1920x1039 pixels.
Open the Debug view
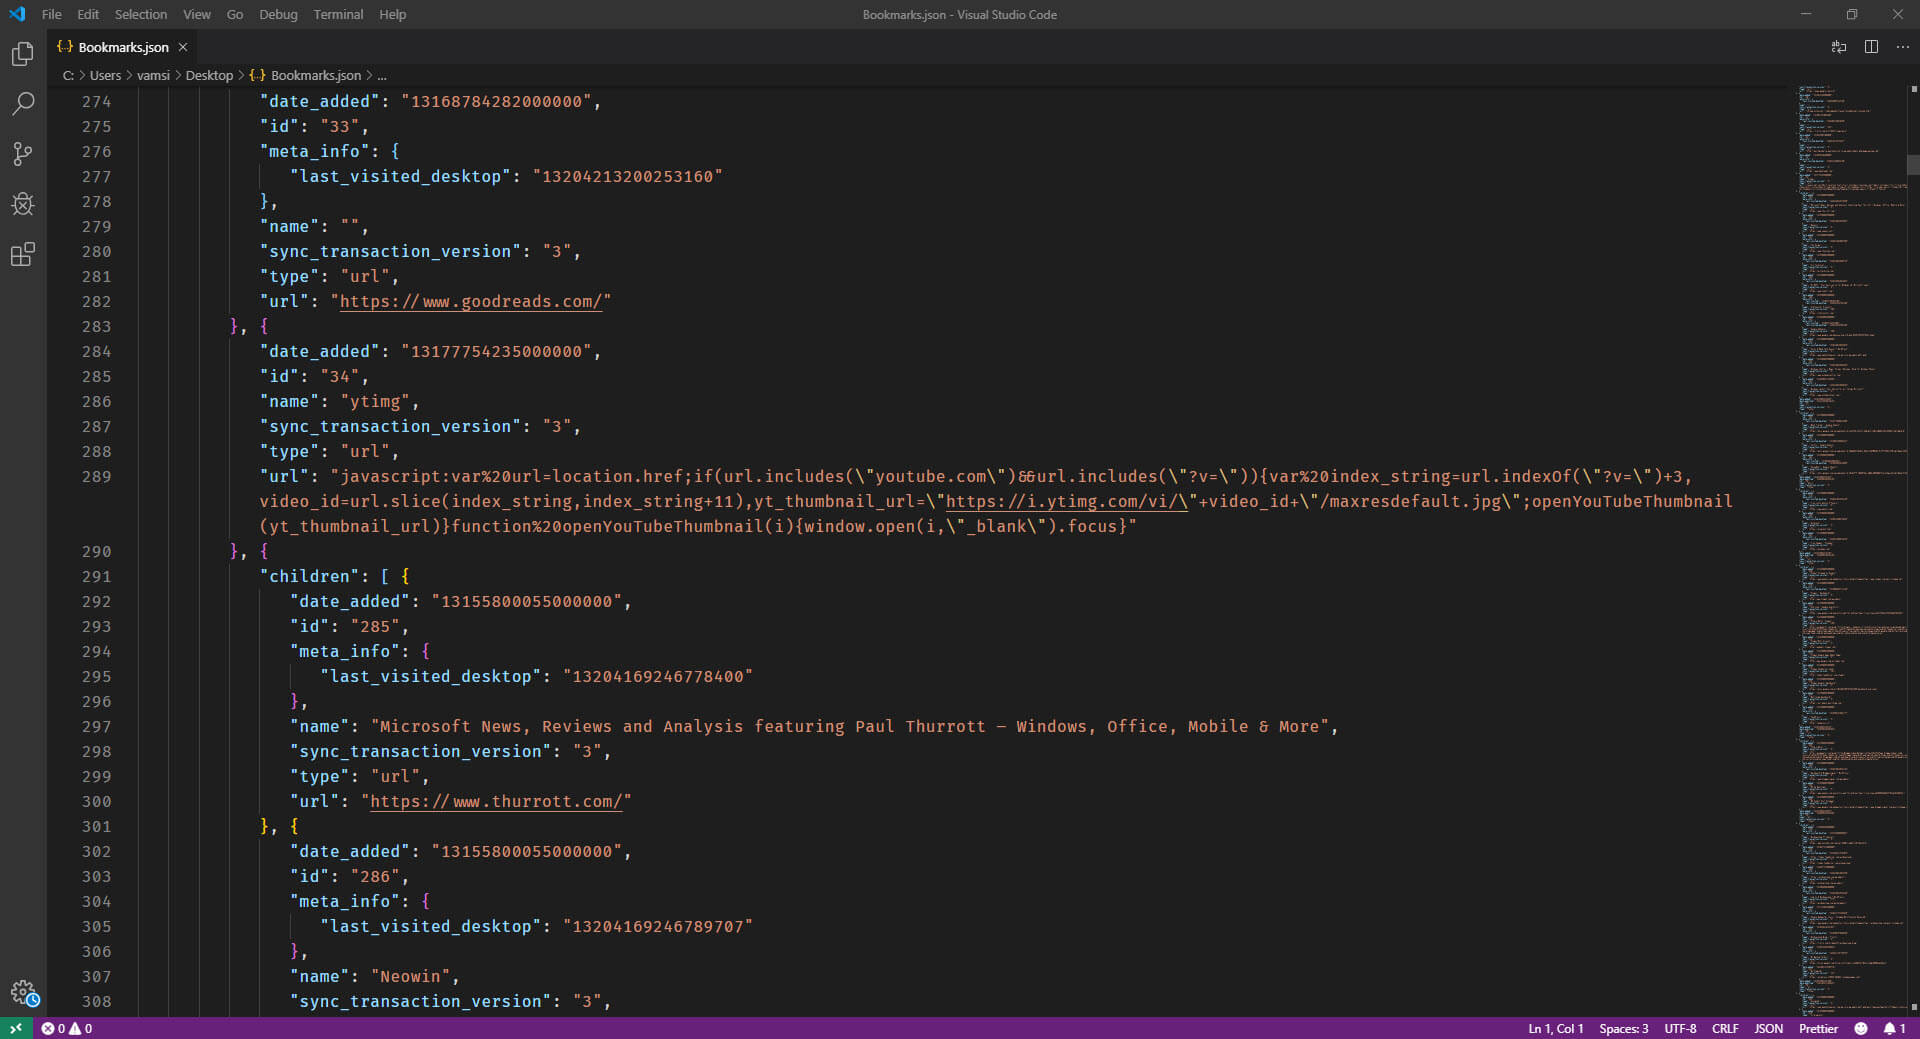click(22, 204)
